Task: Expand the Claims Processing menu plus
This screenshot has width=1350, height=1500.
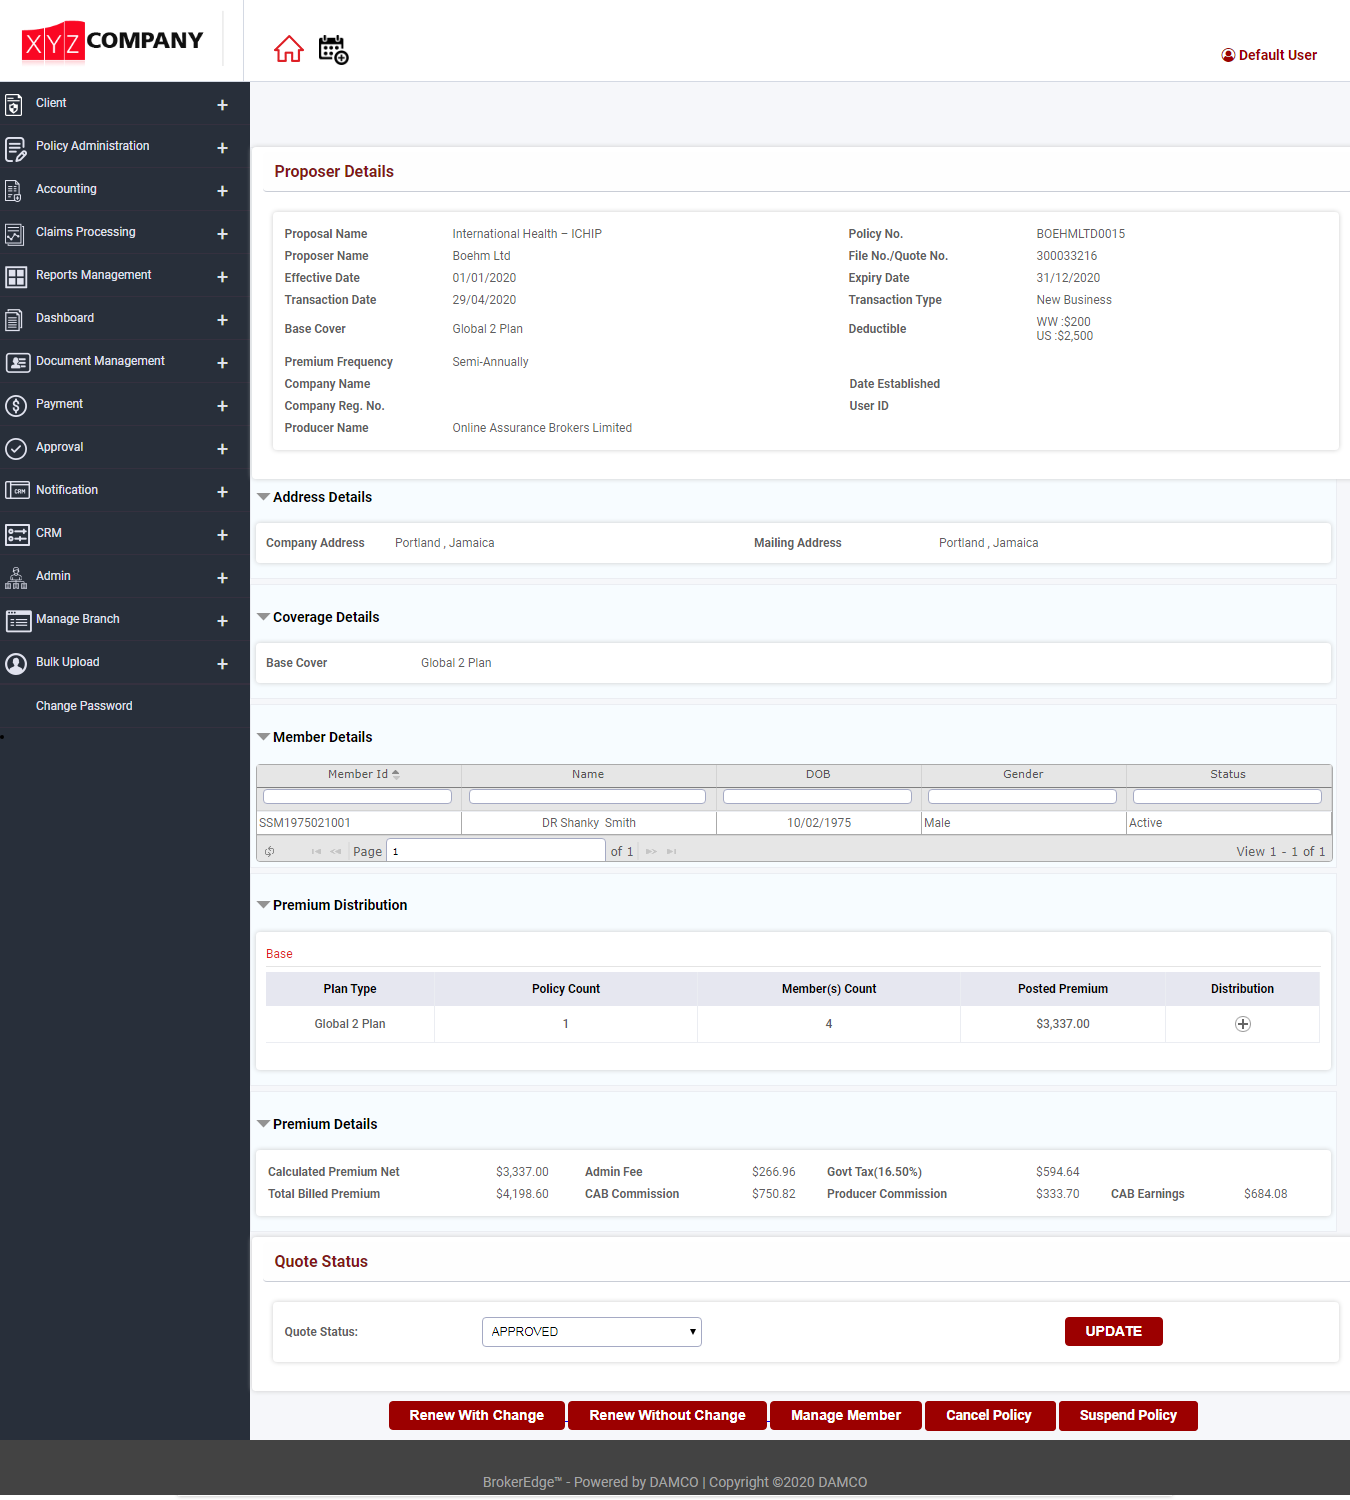Action: pos(222,234)
